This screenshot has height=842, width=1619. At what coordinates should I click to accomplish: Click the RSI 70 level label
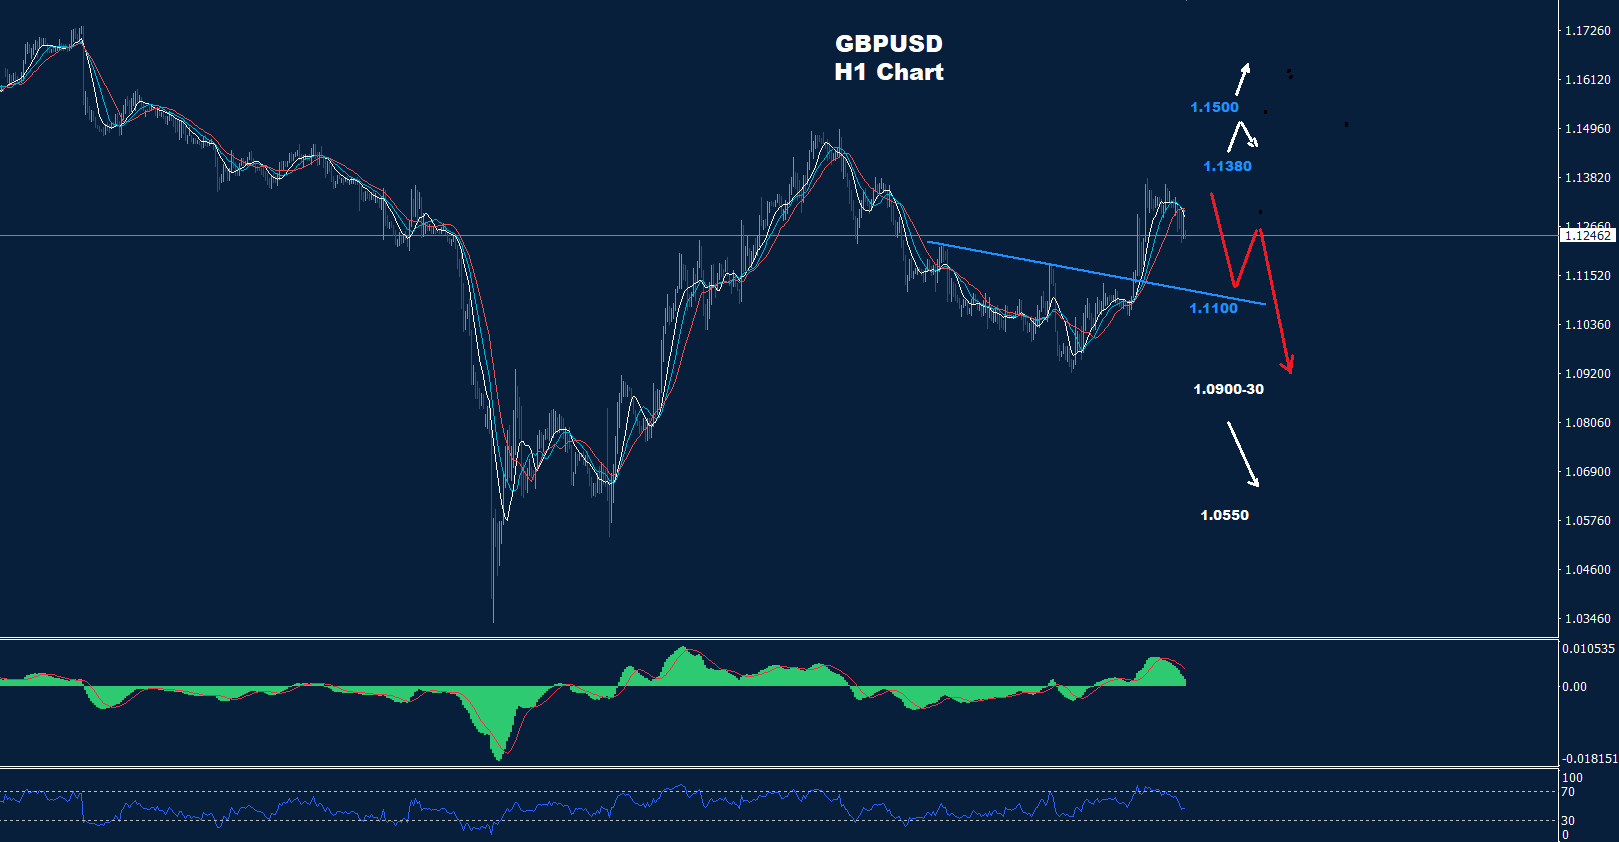coord(1568,792)
